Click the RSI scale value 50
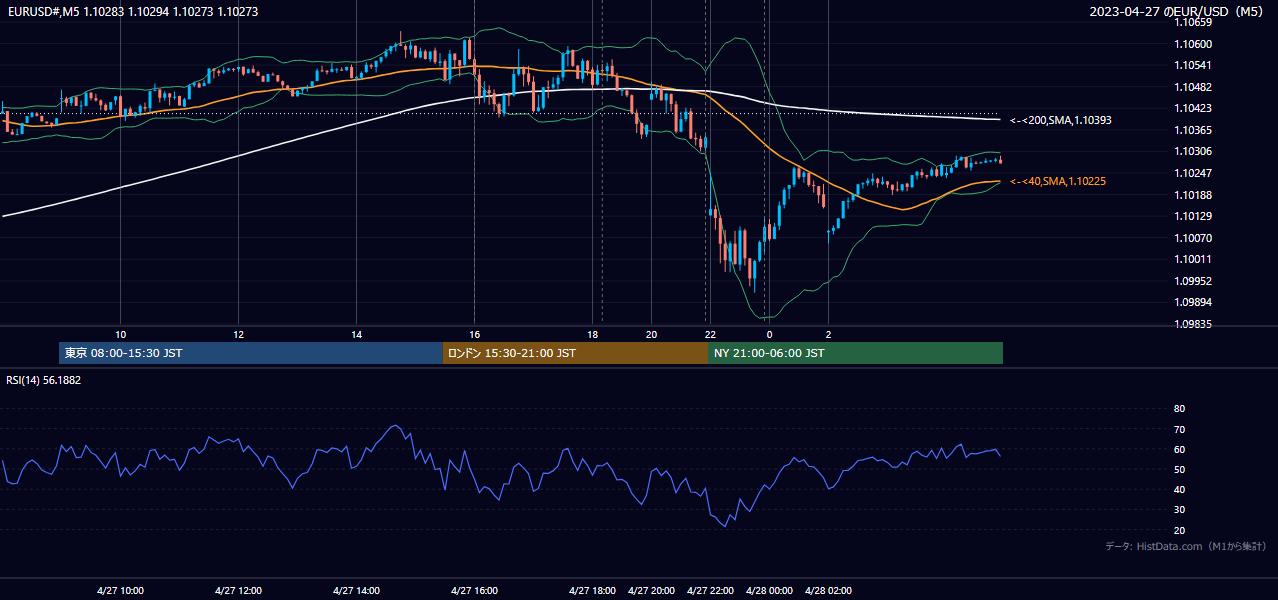Image resolution: width=1278 pixels, height=600 pixels. [x=1179, y=469]
